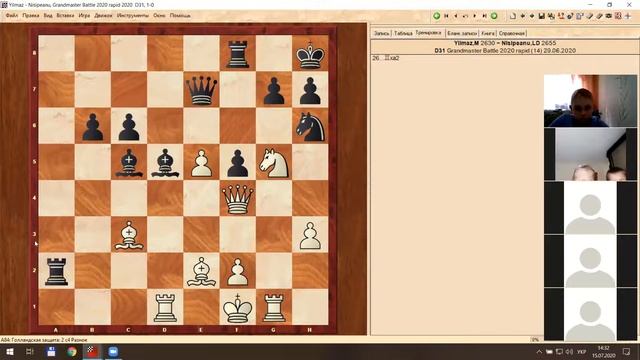Open the Окно menu
This screenshot has width=640, height=360.
[x=159, y=16]
